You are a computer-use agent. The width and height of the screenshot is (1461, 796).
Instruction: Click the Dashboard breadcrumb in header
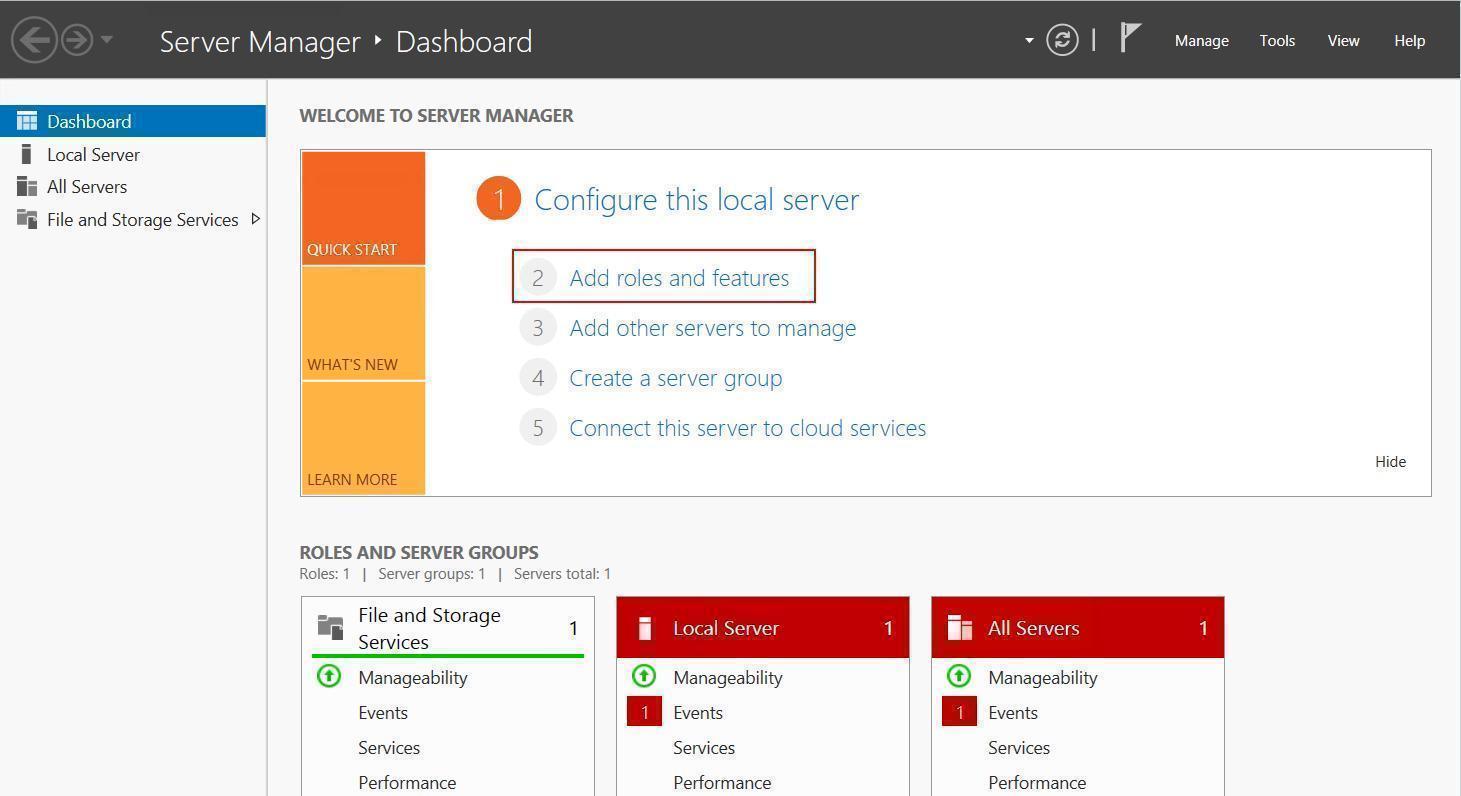[x=464, y=41]
